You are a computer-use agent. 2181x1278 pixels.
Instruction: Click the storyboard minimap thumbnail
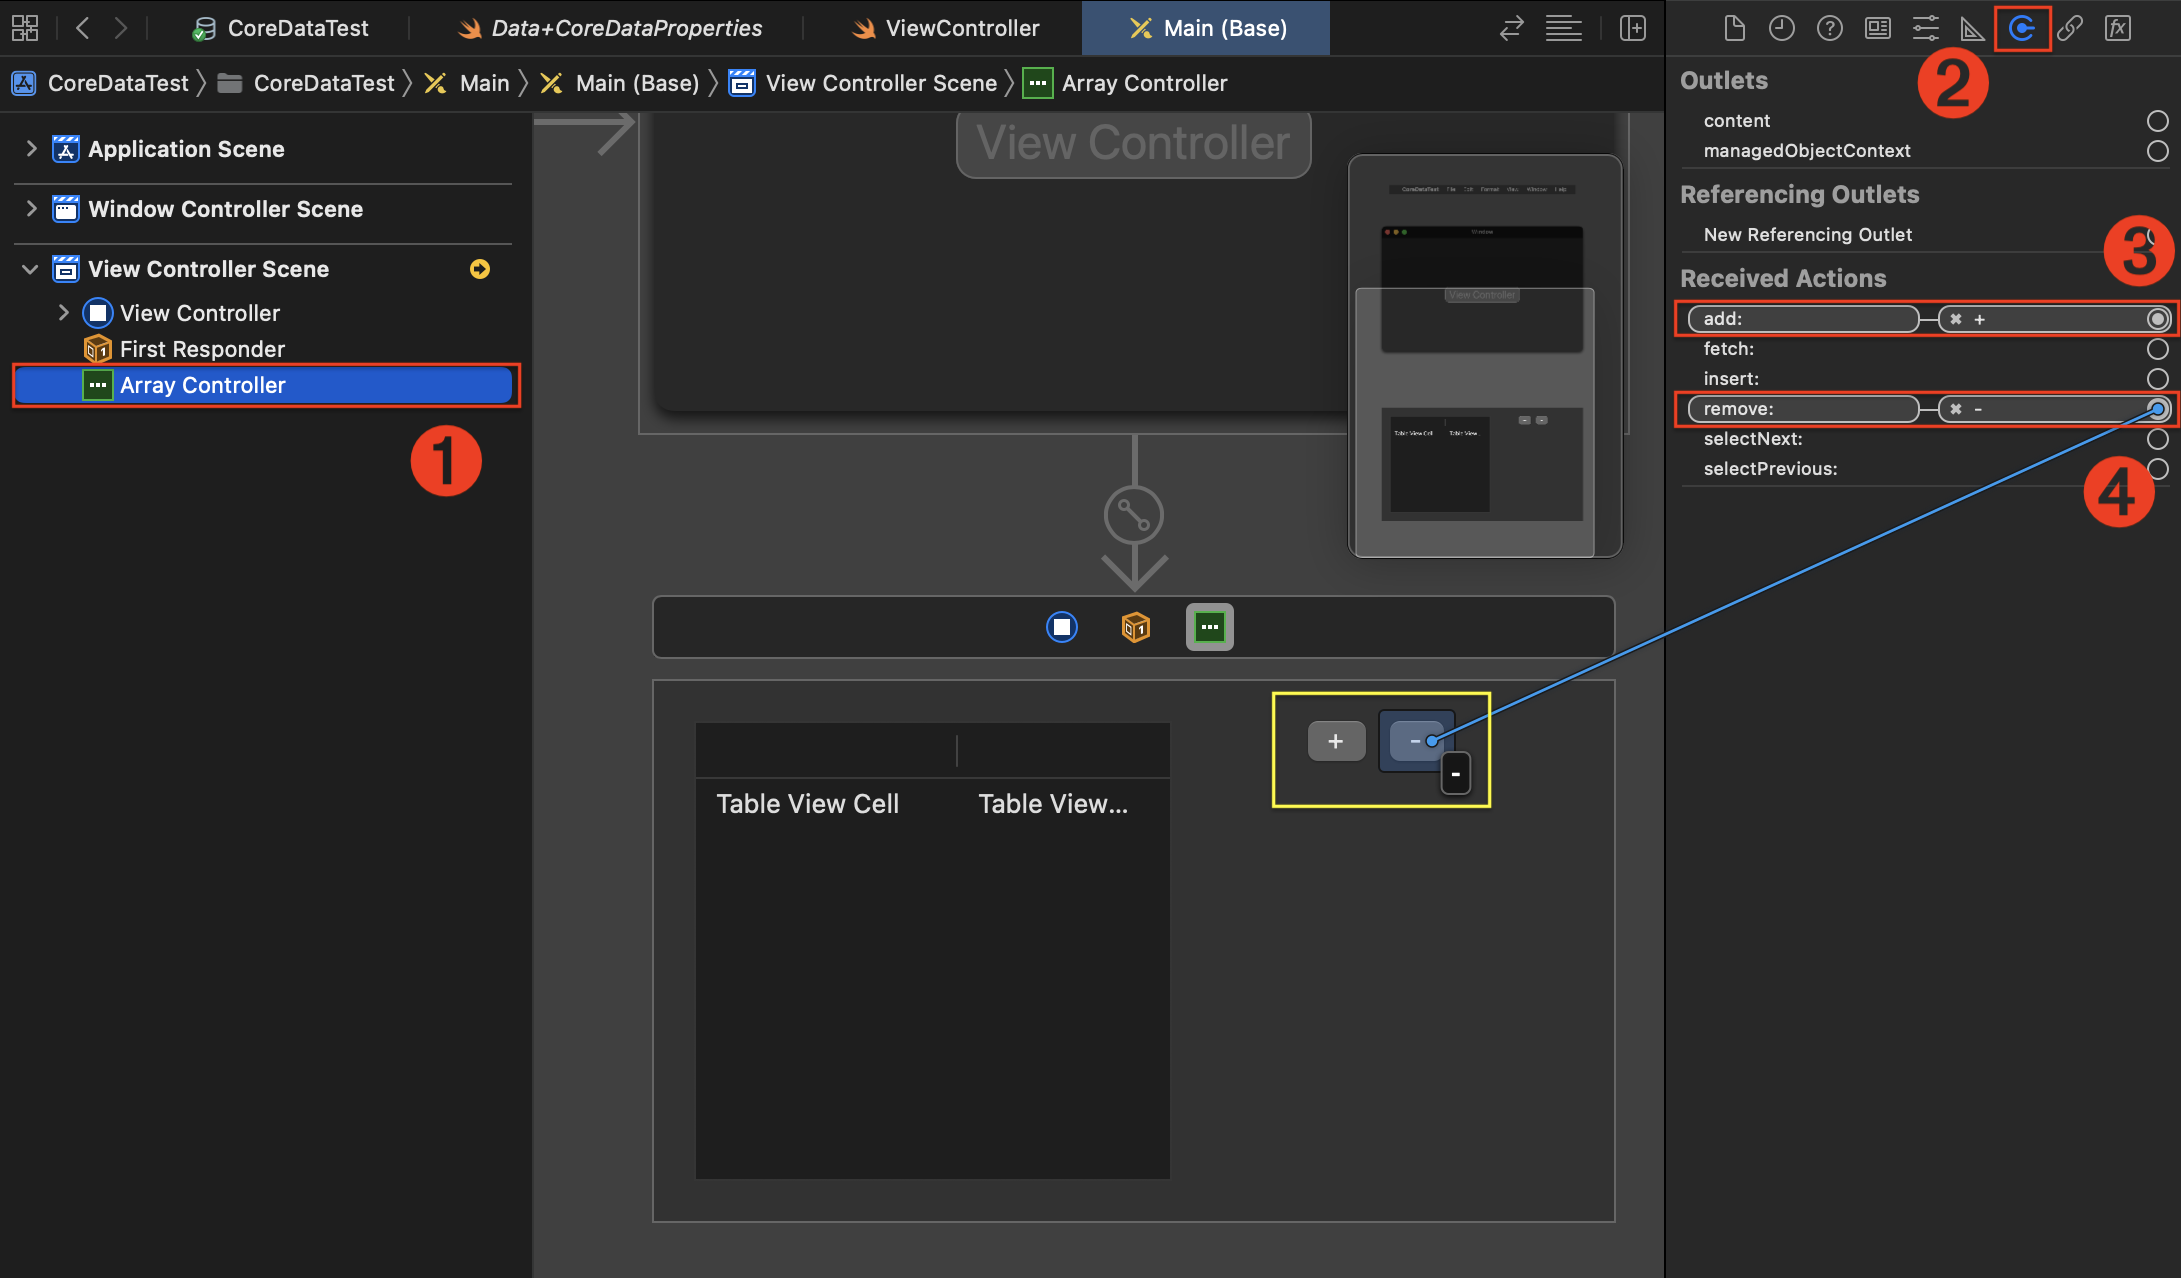(1483, 355)
